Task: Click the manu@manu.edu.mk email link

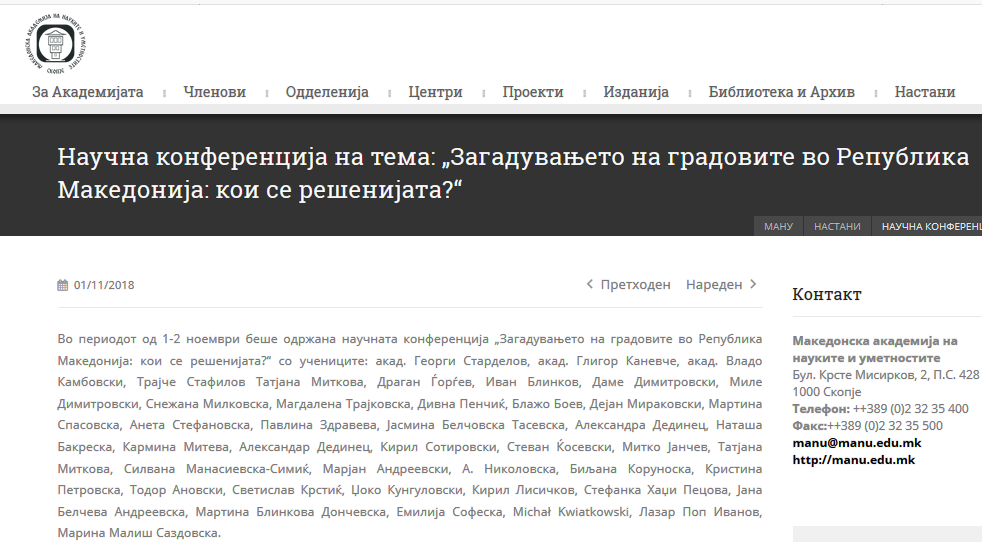Action: 856,442
